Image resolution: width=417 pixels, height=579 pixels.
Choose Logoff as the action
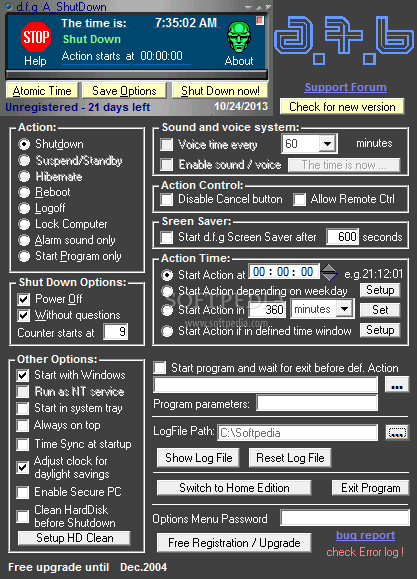coord(24,208)
